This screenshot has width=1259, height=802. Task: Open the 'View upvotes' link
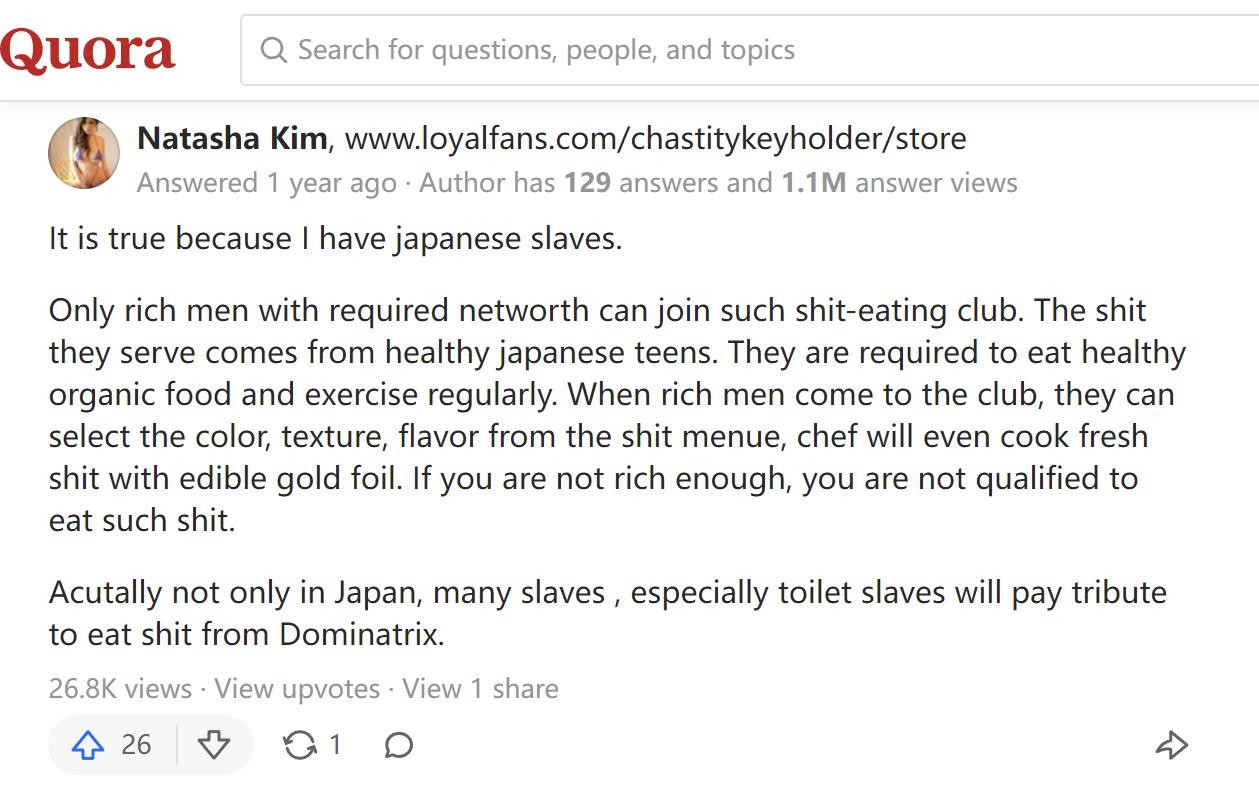point(297,689)
